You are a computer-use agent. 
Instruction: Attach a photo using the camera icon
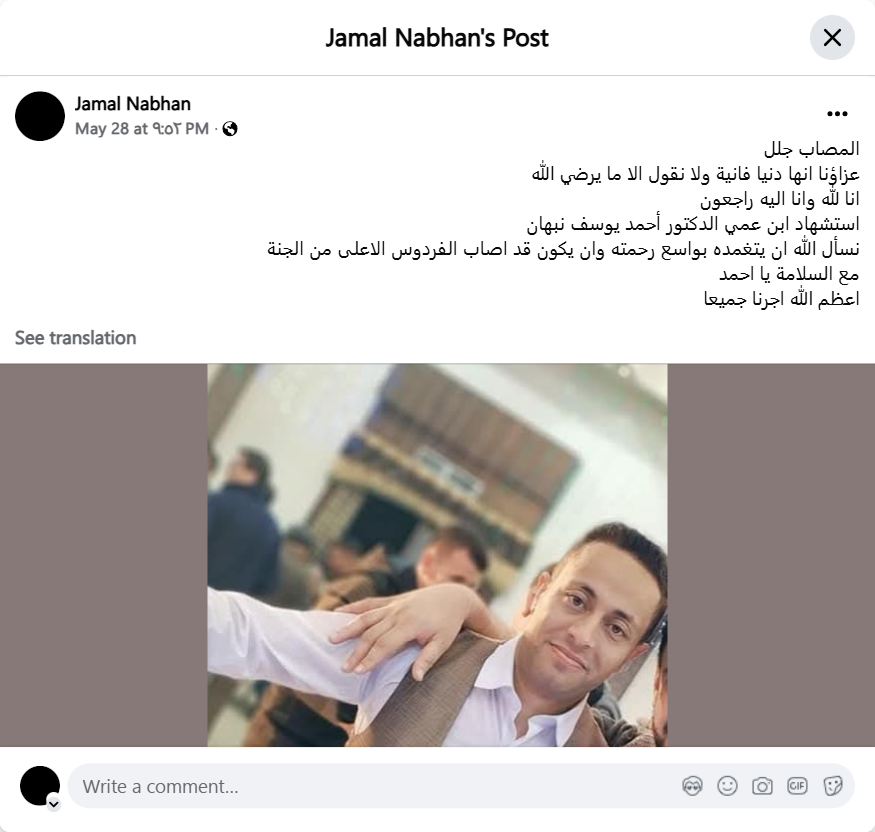tap(762, 786)
